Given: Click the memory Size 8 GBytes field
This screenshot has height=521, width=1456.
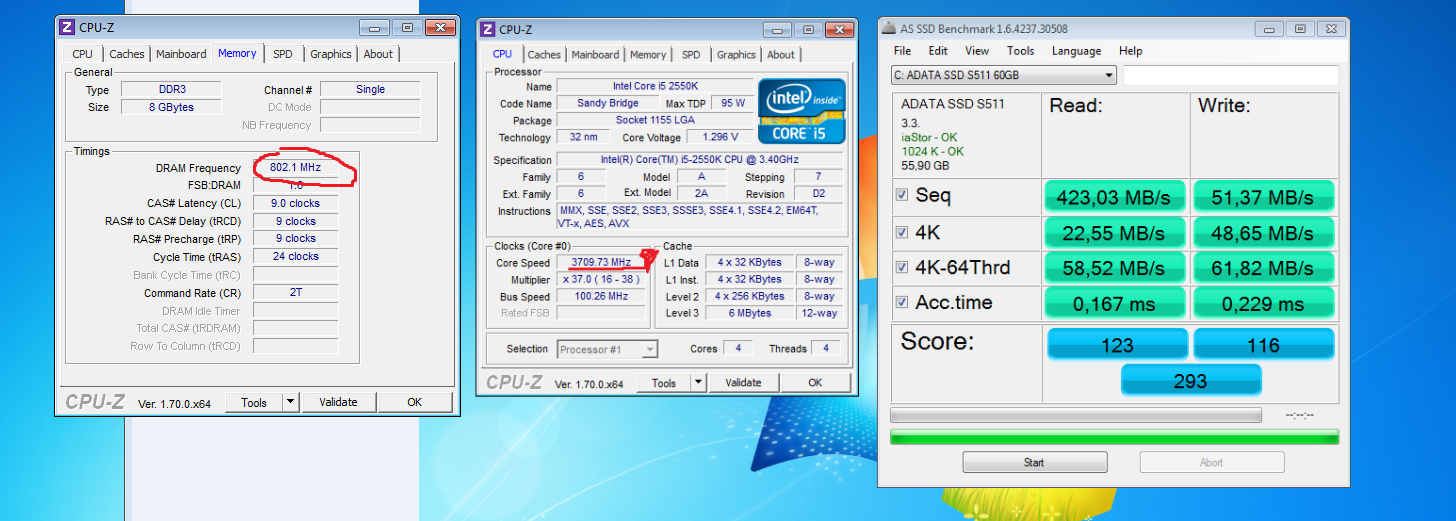Looking at the screenshot, I should (x=170, y=107).
